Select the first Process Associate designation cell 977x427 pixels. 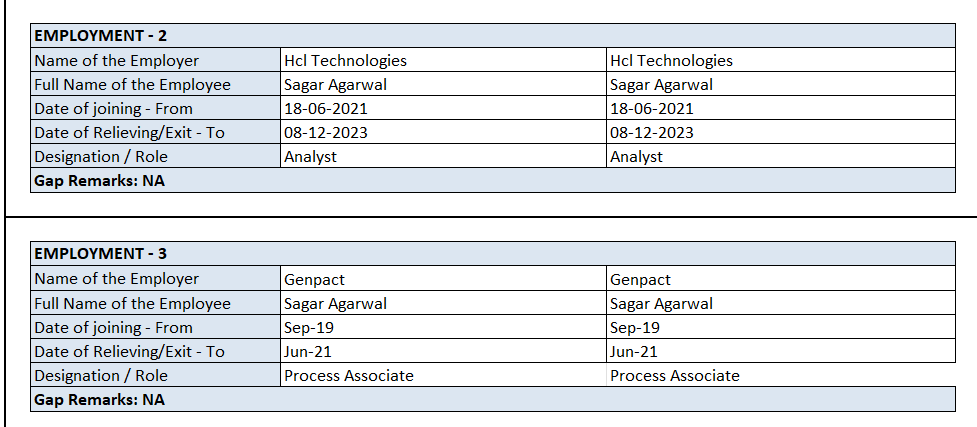348,375
